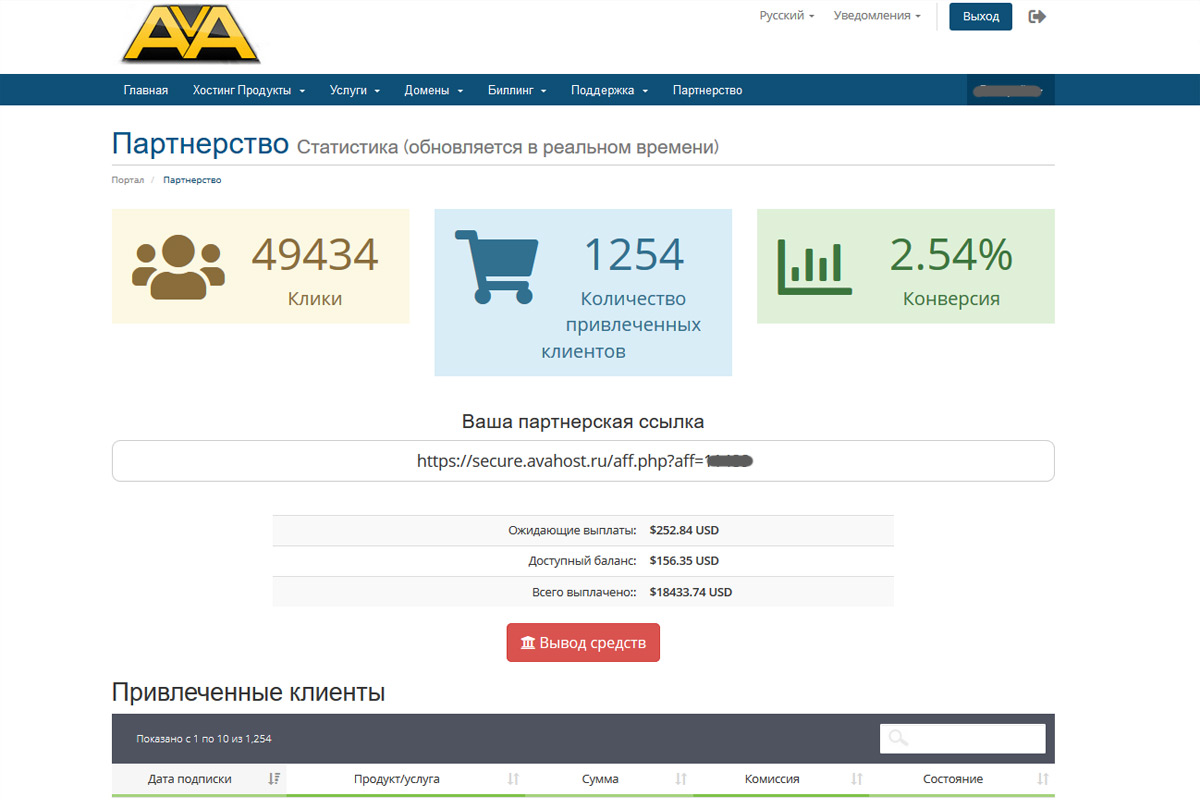Image resolution: width=1200 pixels, height=800 pixels.
Task: Expand the Хостинг Продукты menu
Action: click(249, 90)
